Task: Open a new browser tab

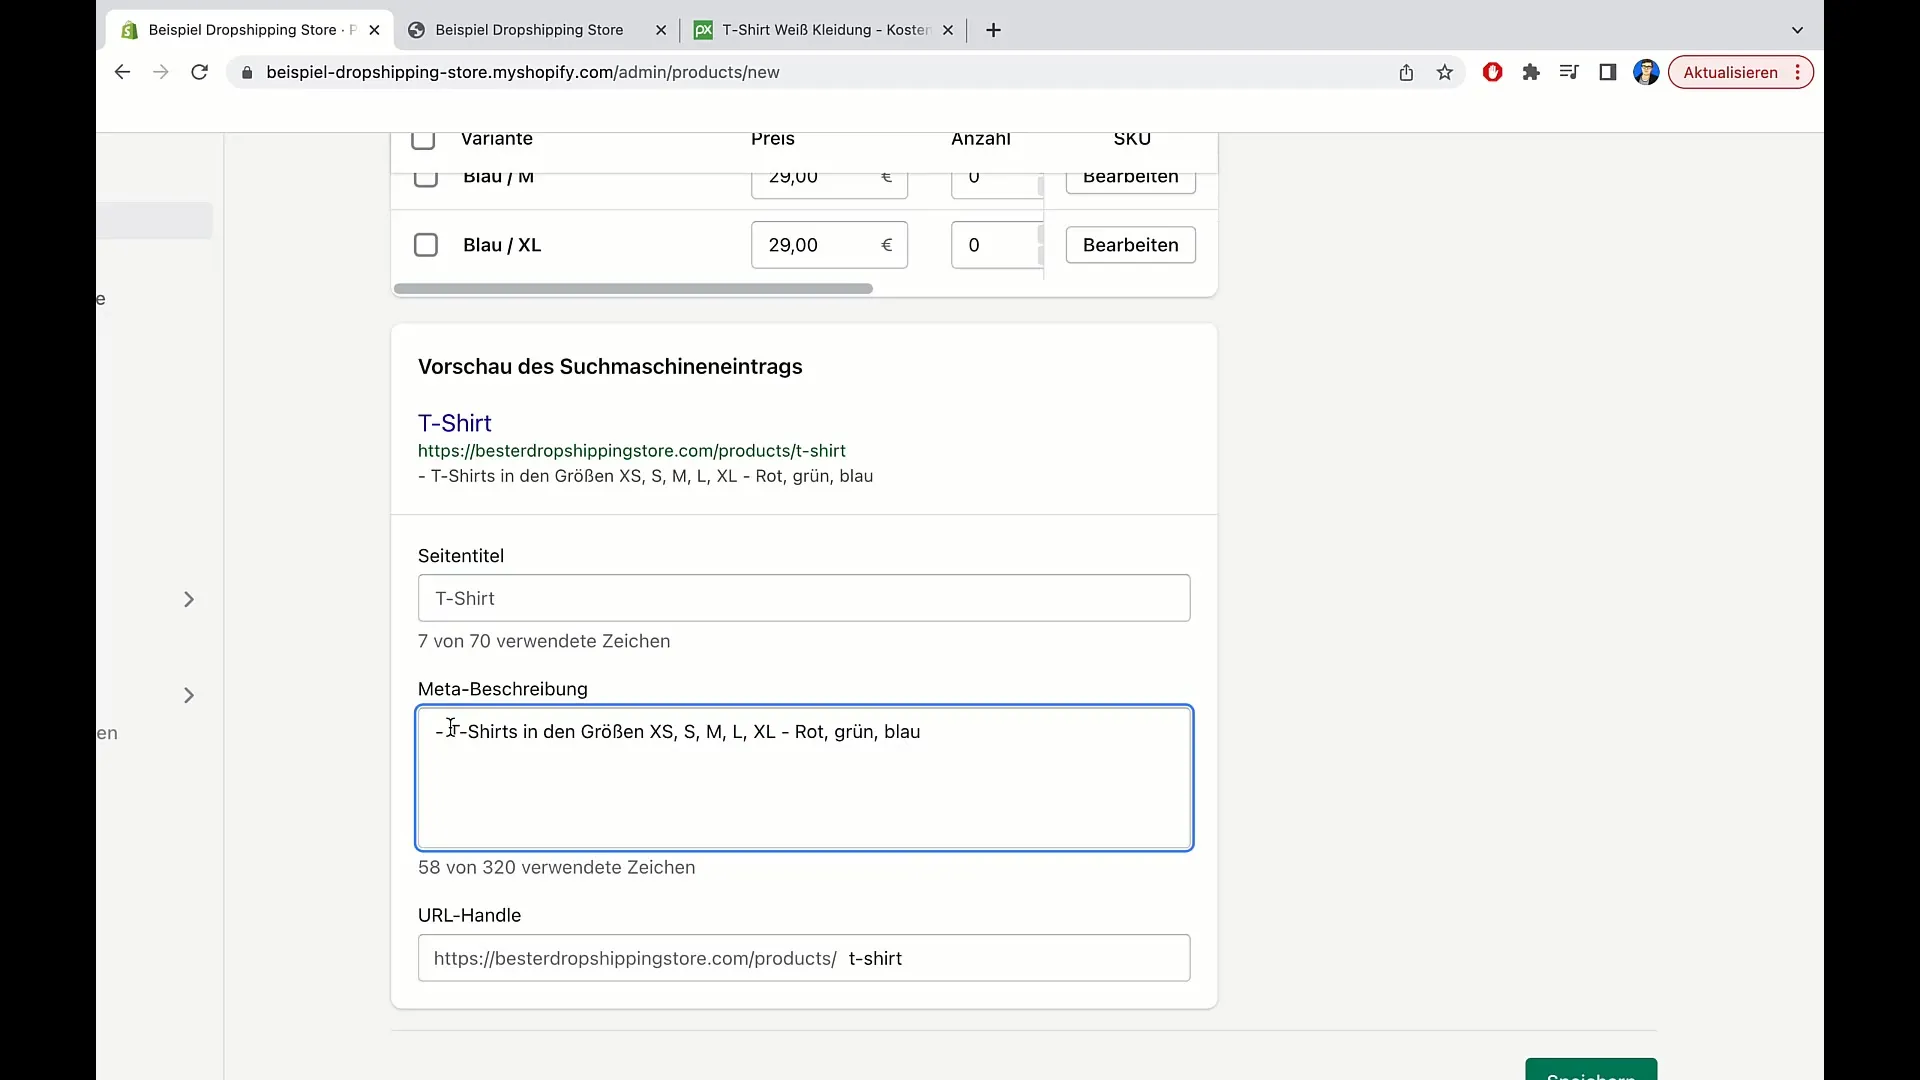Action: tap(993, 30)
